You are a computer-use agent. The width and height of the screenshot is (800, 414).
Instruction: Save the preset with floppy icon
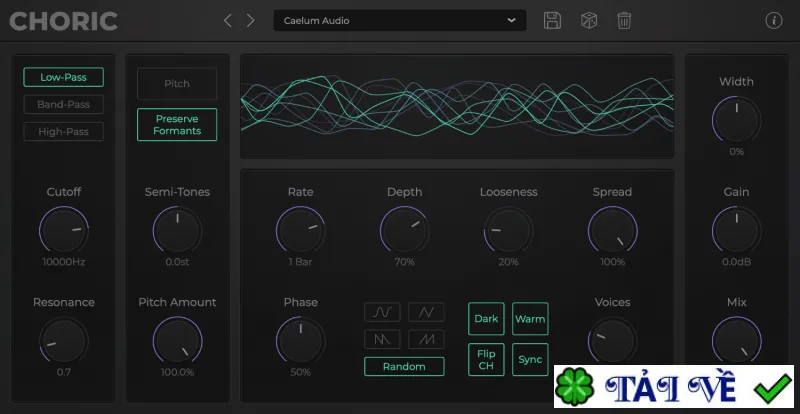point(552,20)
